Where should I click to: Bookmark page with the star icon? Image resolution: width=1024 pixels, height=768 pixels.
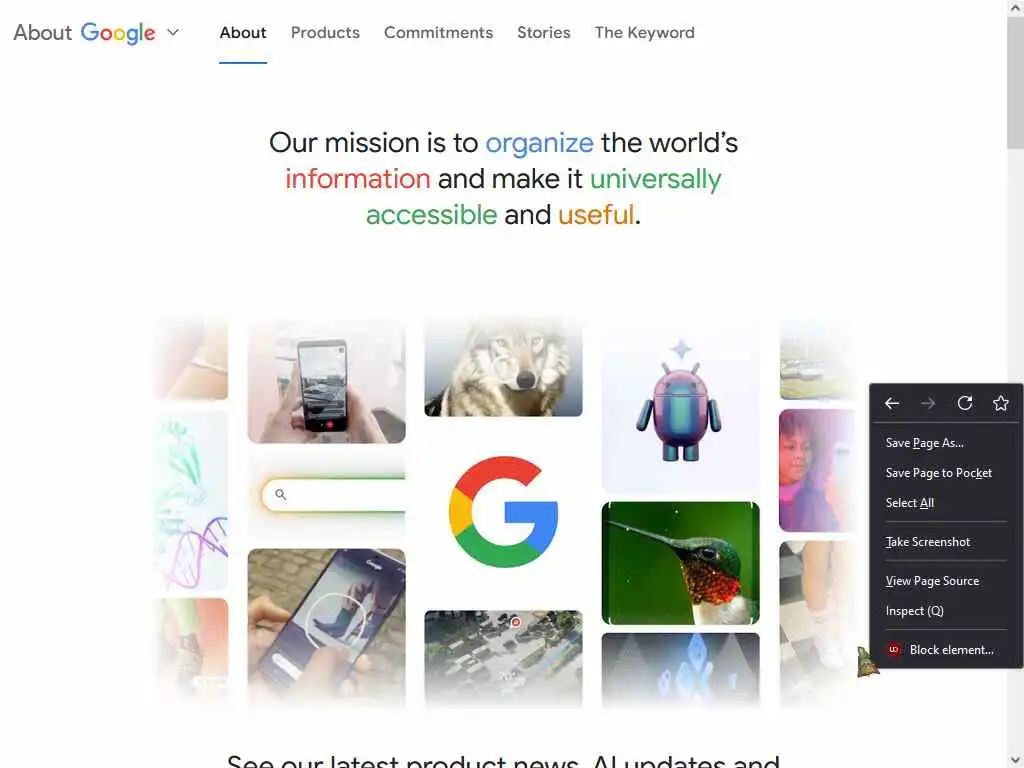tap(1000, 404)
